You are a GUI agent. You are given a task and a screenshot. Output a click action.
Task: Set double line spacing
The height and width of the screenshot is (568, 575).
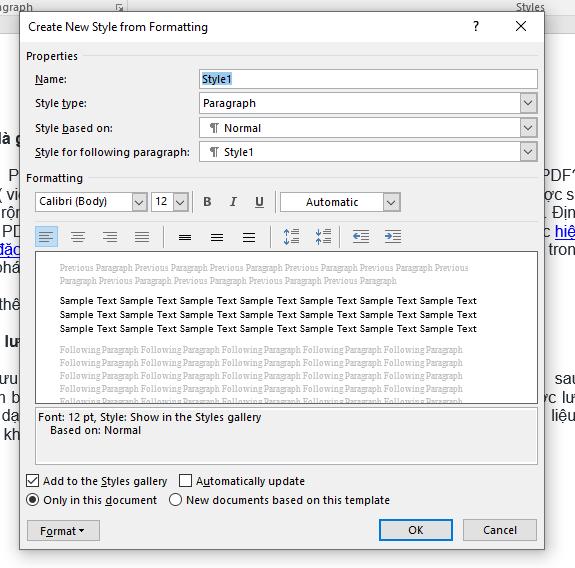249,237
